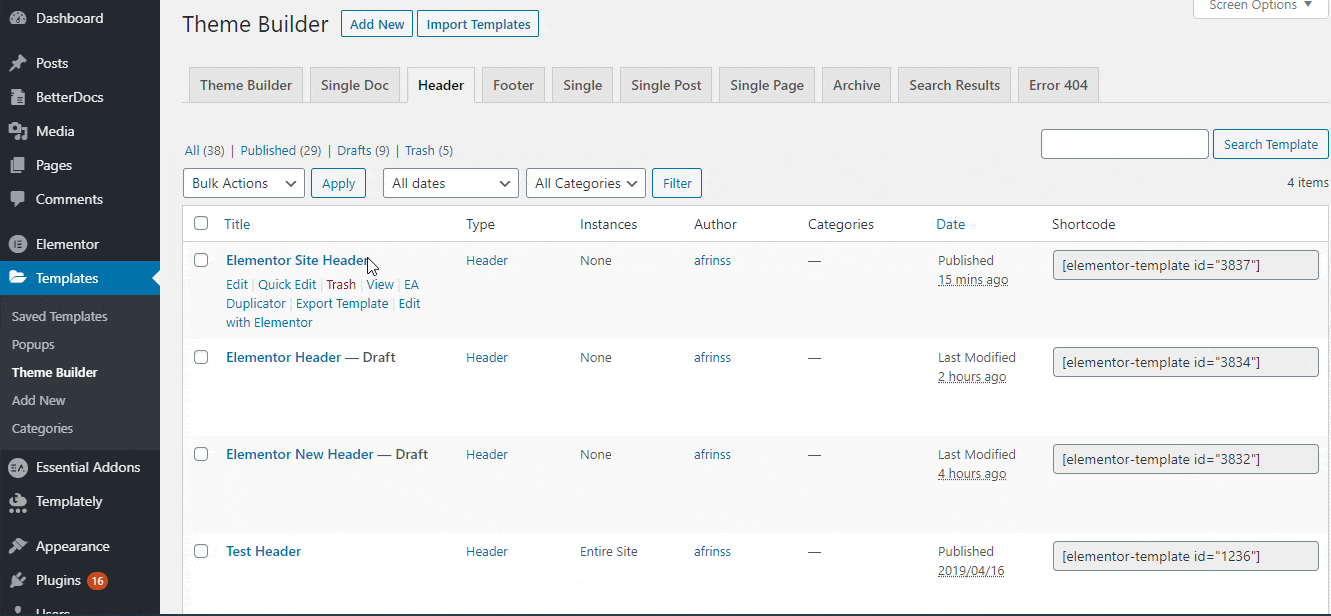The height and width of the screenshot is (616, 1331).
Task: Open the Plugins plug icon
Action: (18, 580)
